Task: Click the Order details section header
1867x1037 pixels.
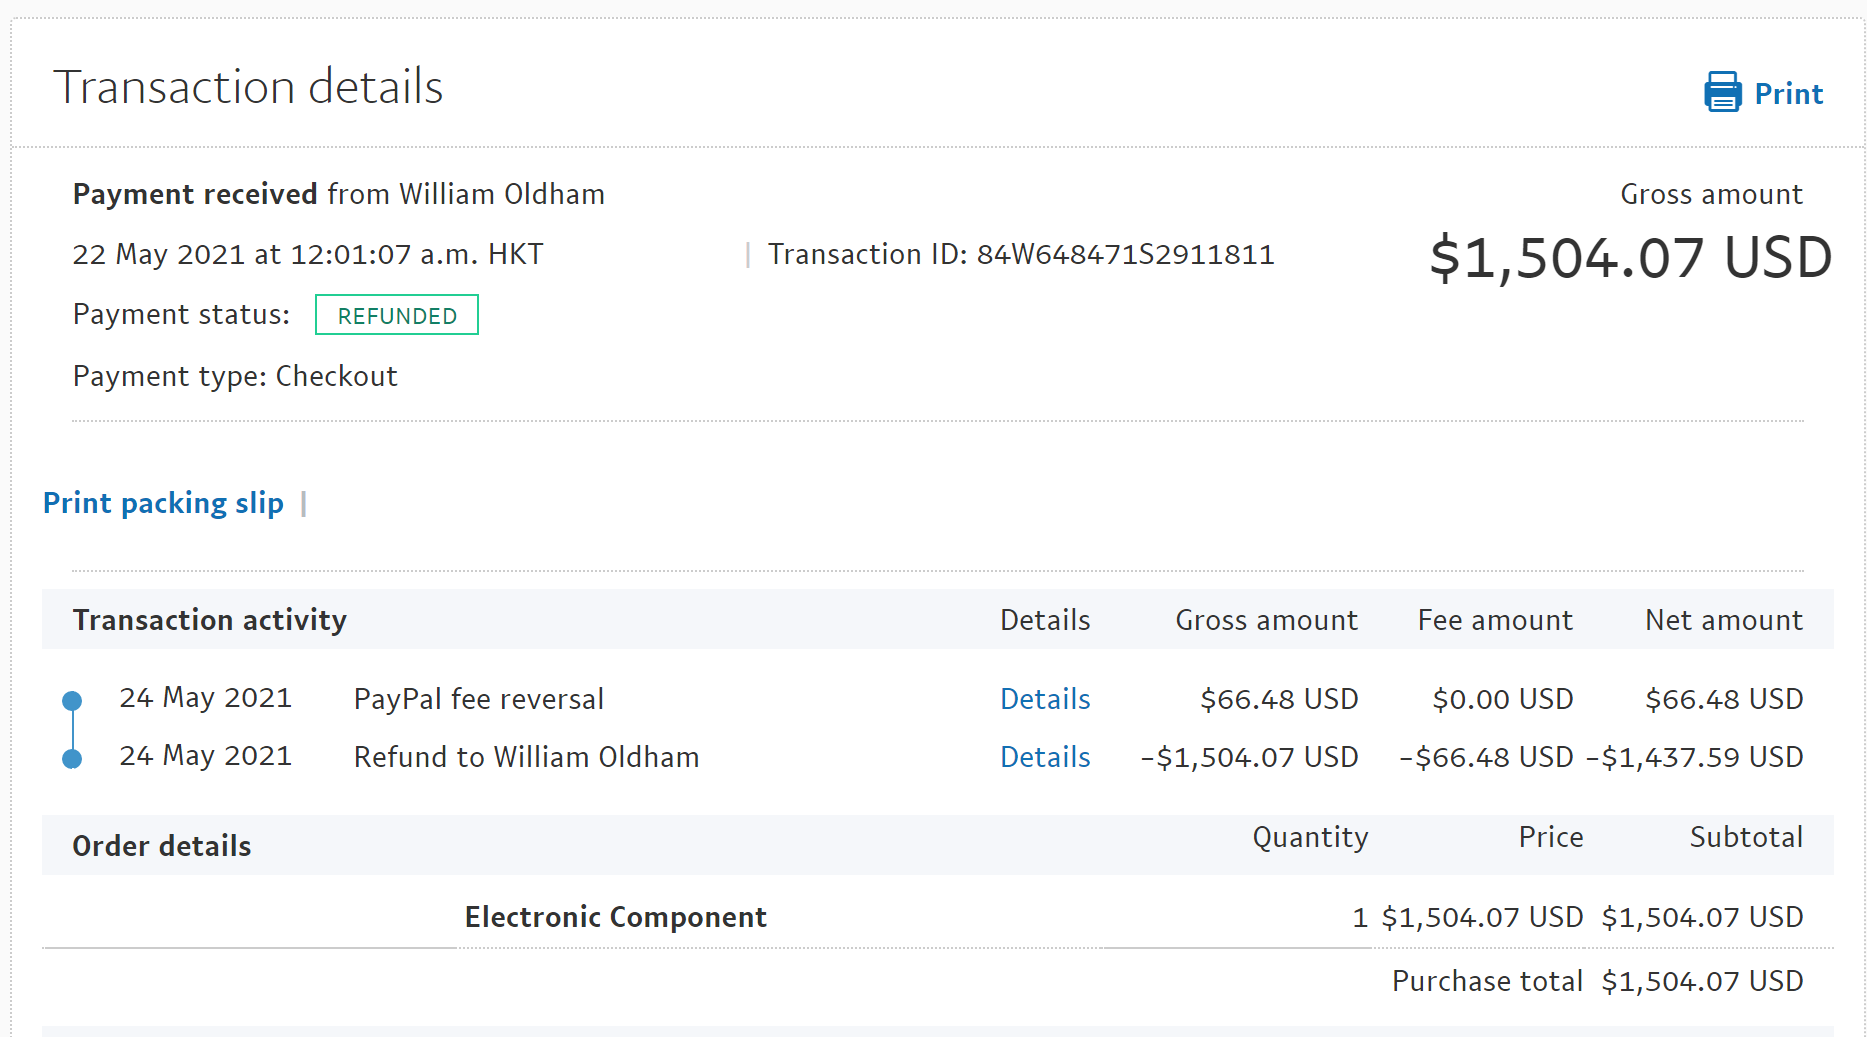Action: 162,846
